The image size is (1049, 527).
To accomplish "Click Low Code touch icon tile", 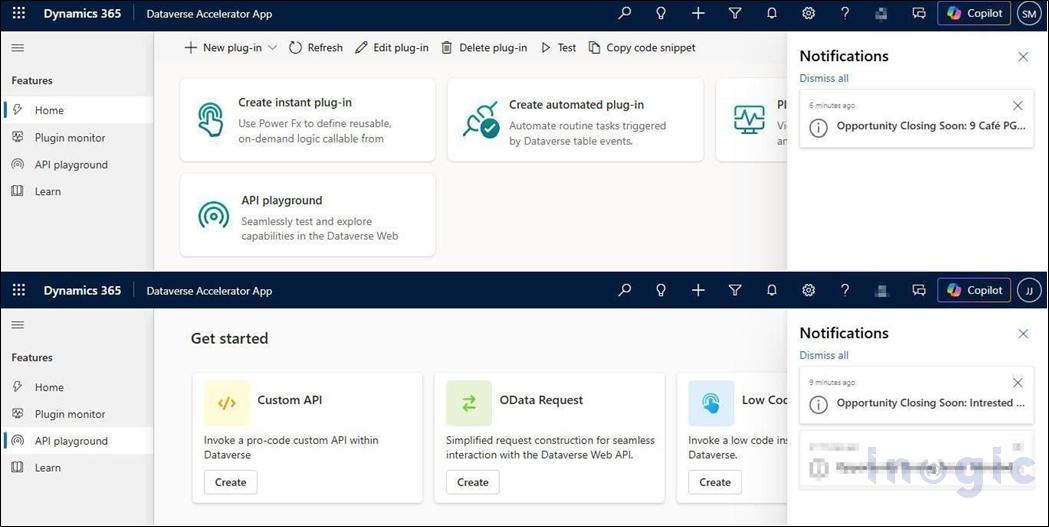I will (x=711, y=403).
